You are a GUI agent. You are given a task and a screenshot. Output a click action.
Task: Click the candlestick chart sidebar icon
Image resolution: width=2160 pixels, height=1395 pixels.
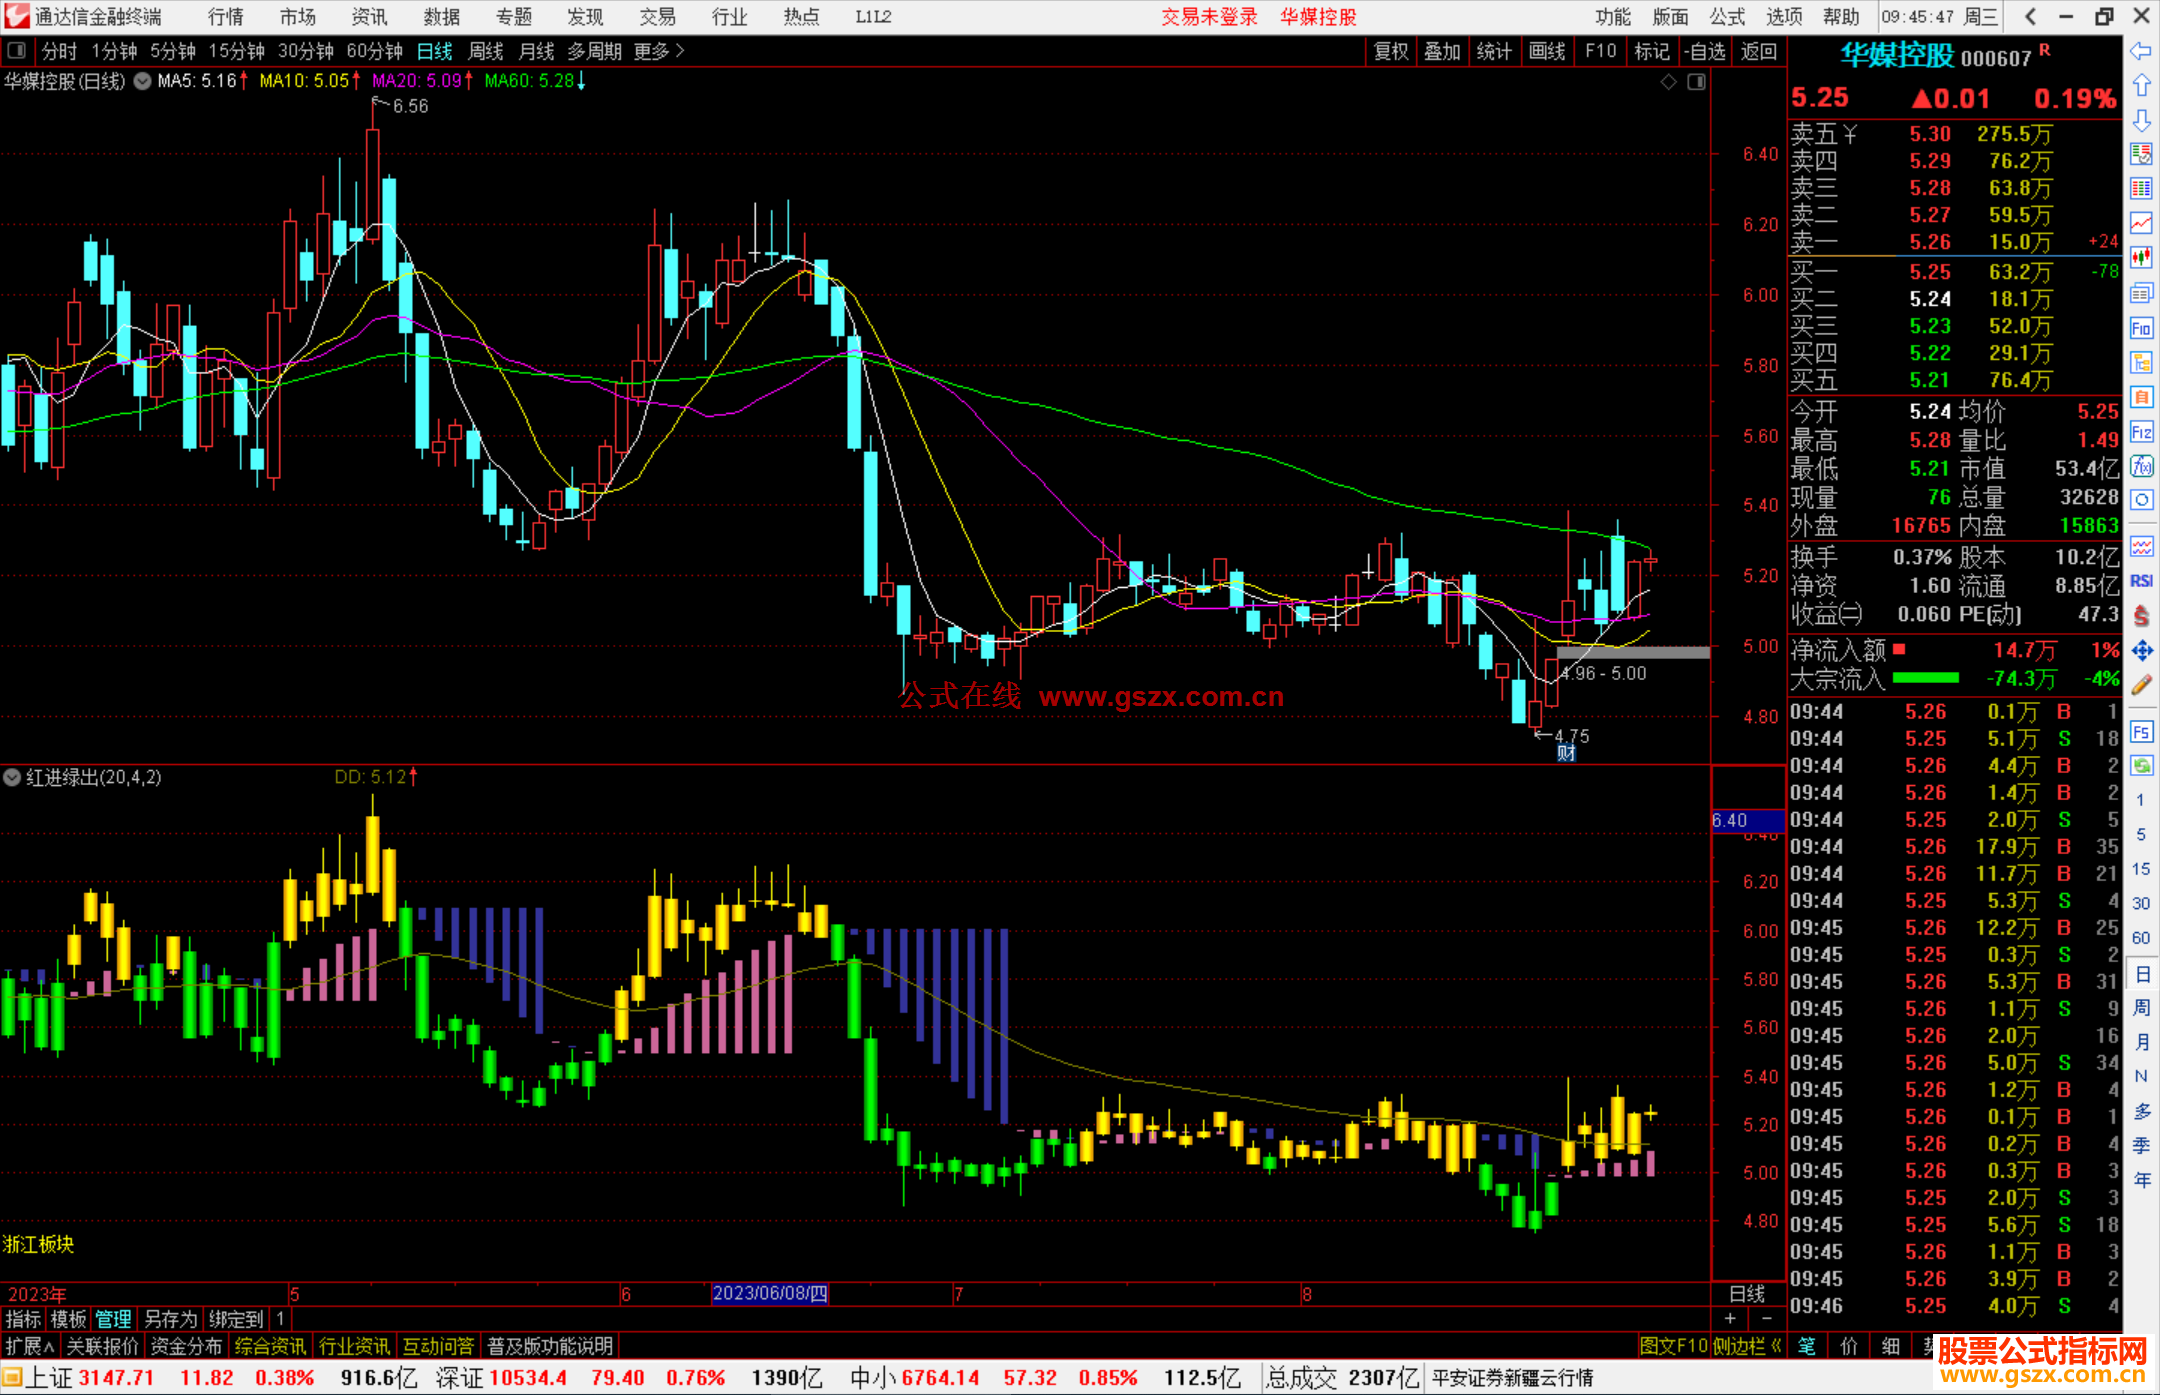click(2141, 258)
